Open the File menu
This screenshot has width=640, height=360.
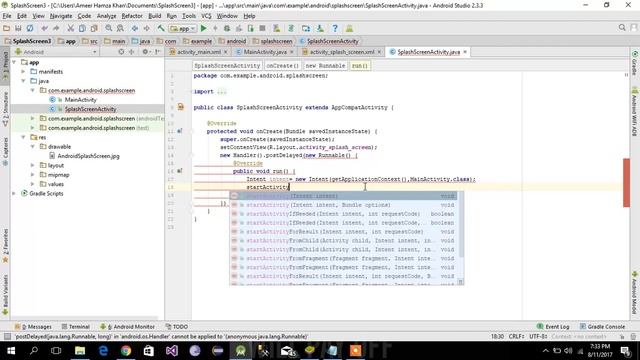coord(7,16)
